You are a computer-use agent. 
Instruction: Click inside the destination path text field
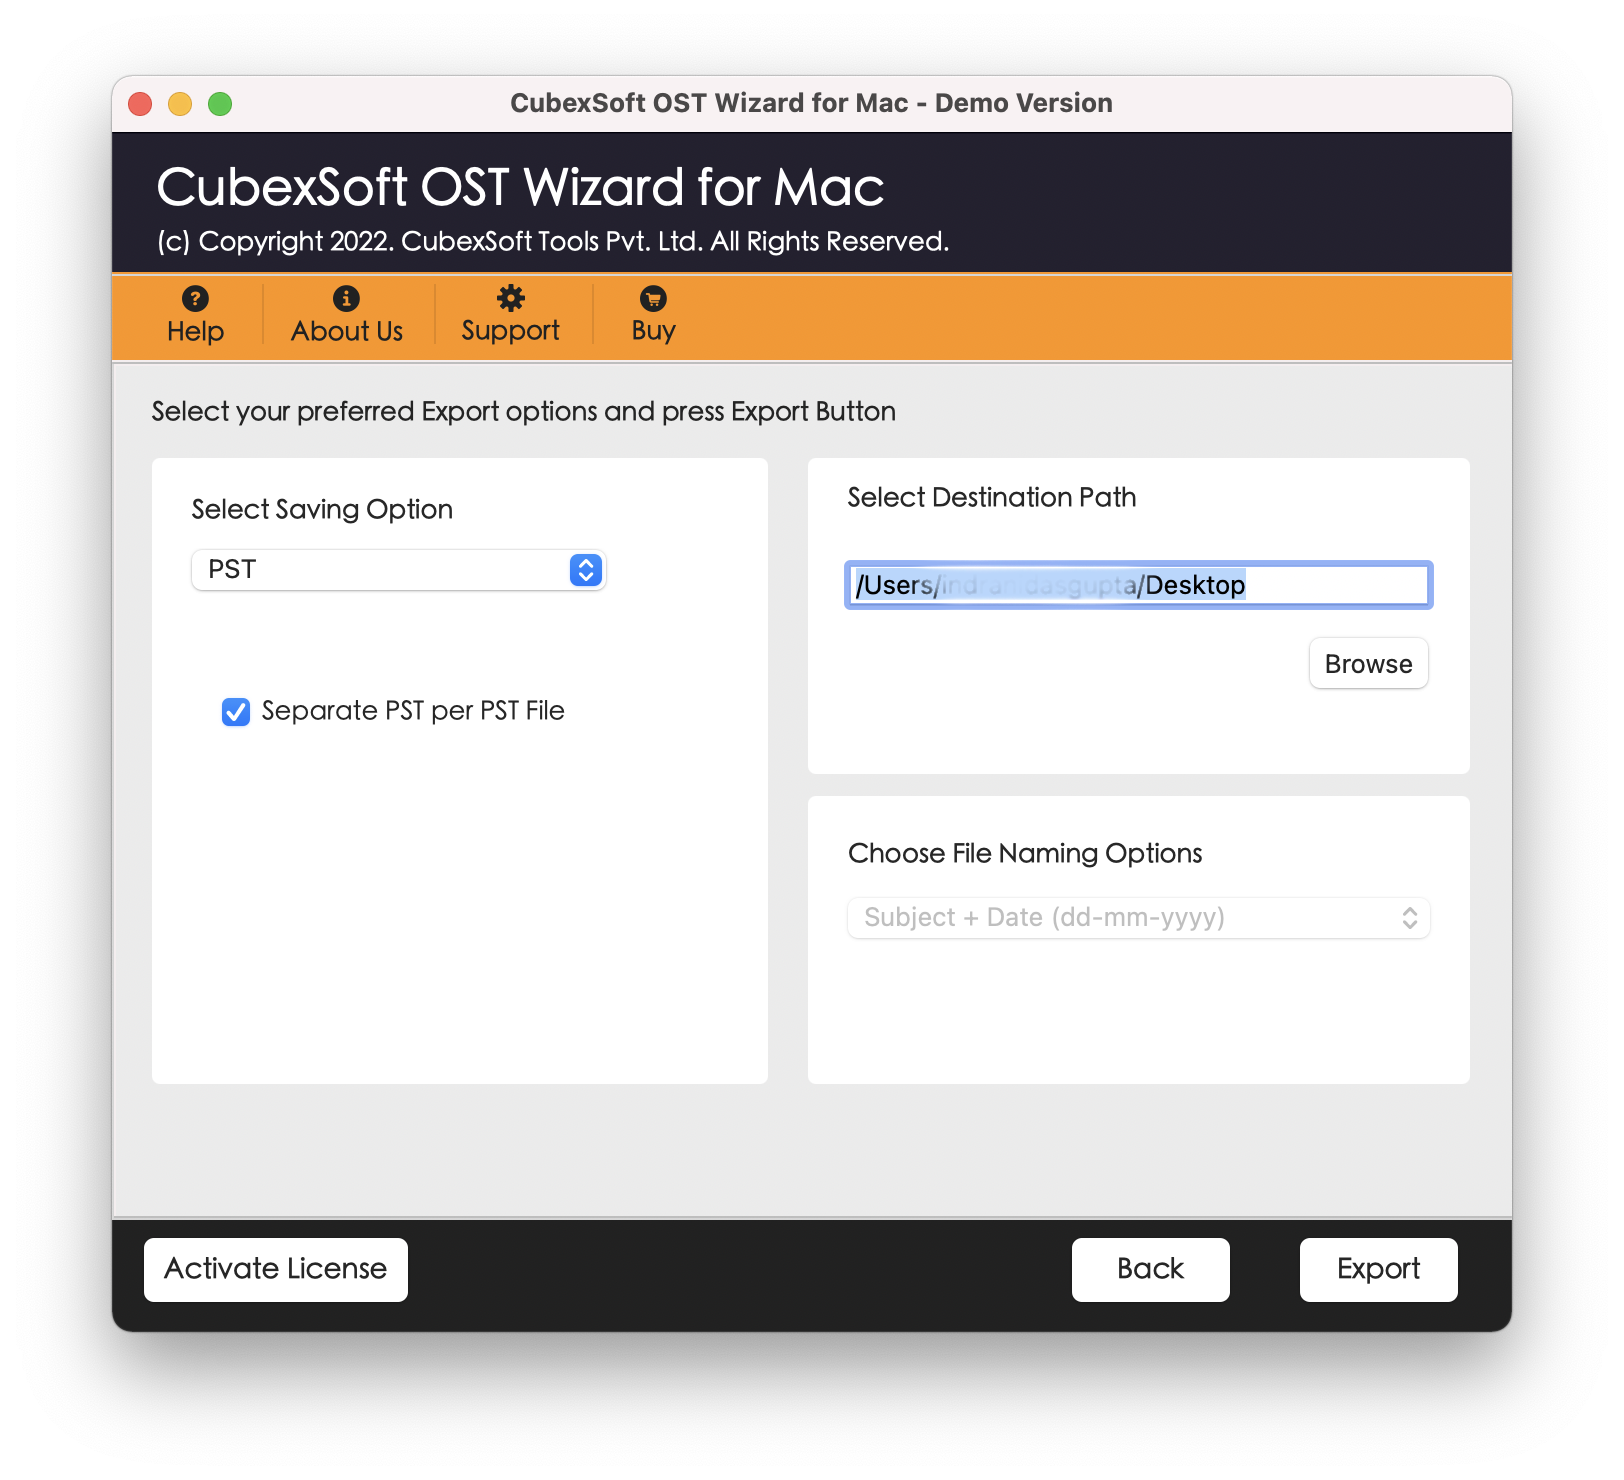pos(1138,585)
